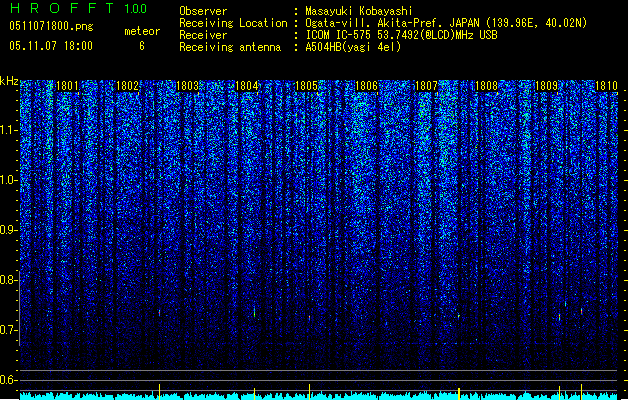Click the 1801 time marker
The image size is (629, 400).
[x=67, y=86]
